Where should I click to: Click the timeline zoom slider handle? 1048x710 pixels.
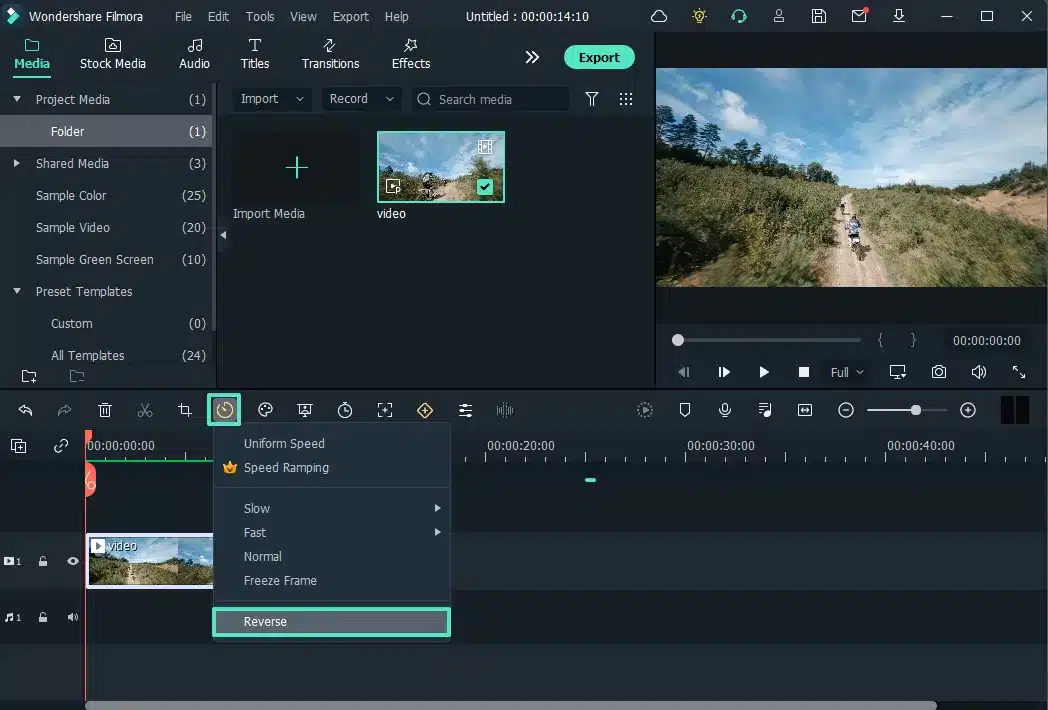click(916, 410)
